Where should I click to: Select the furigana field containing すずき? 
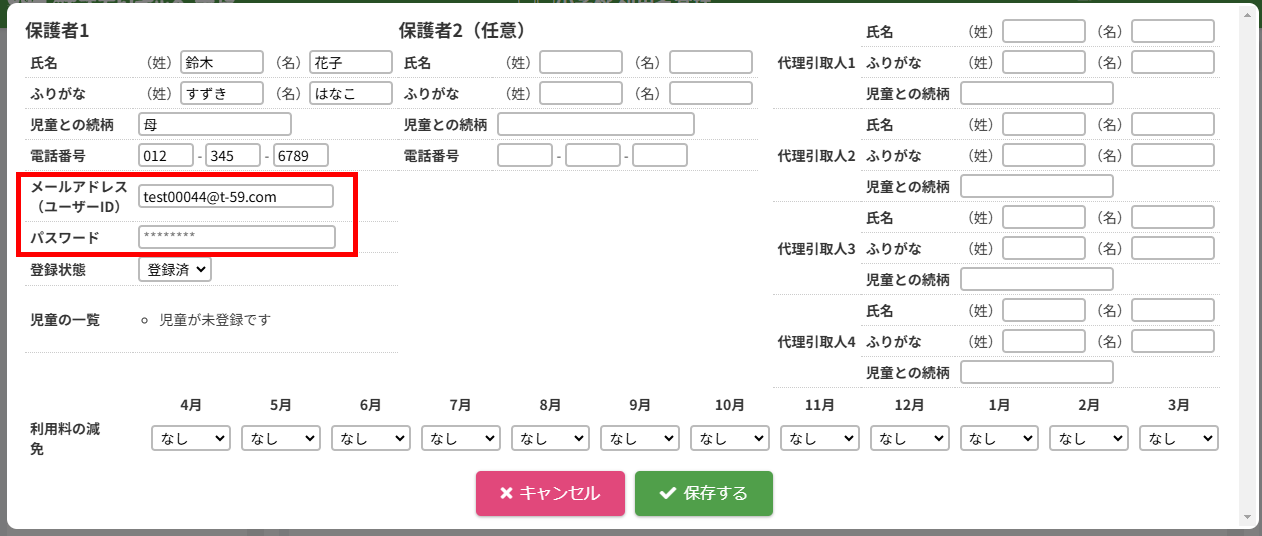pos(222,93)
